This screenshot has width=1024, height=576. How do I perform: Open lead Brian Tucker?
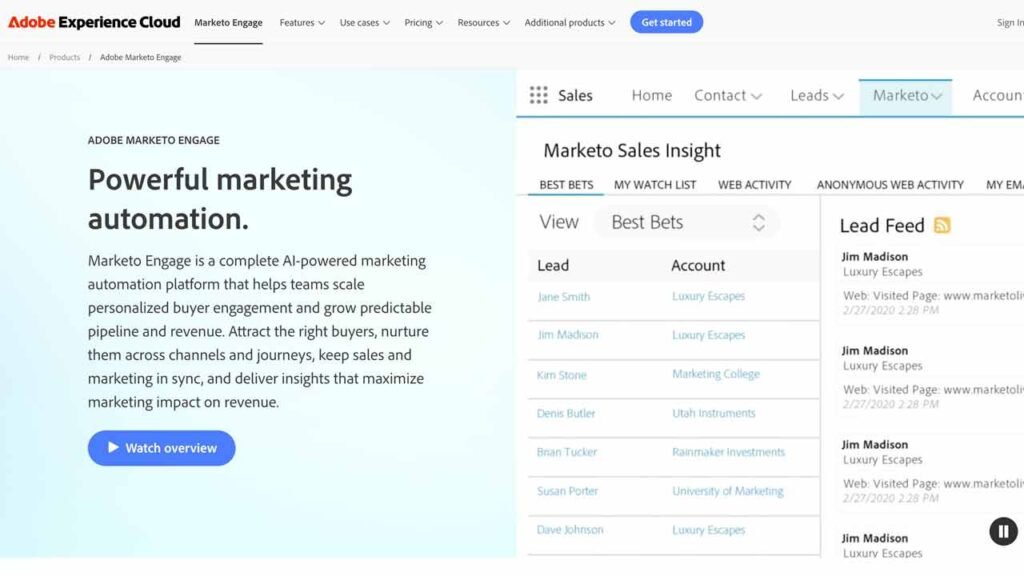(567, 452)
